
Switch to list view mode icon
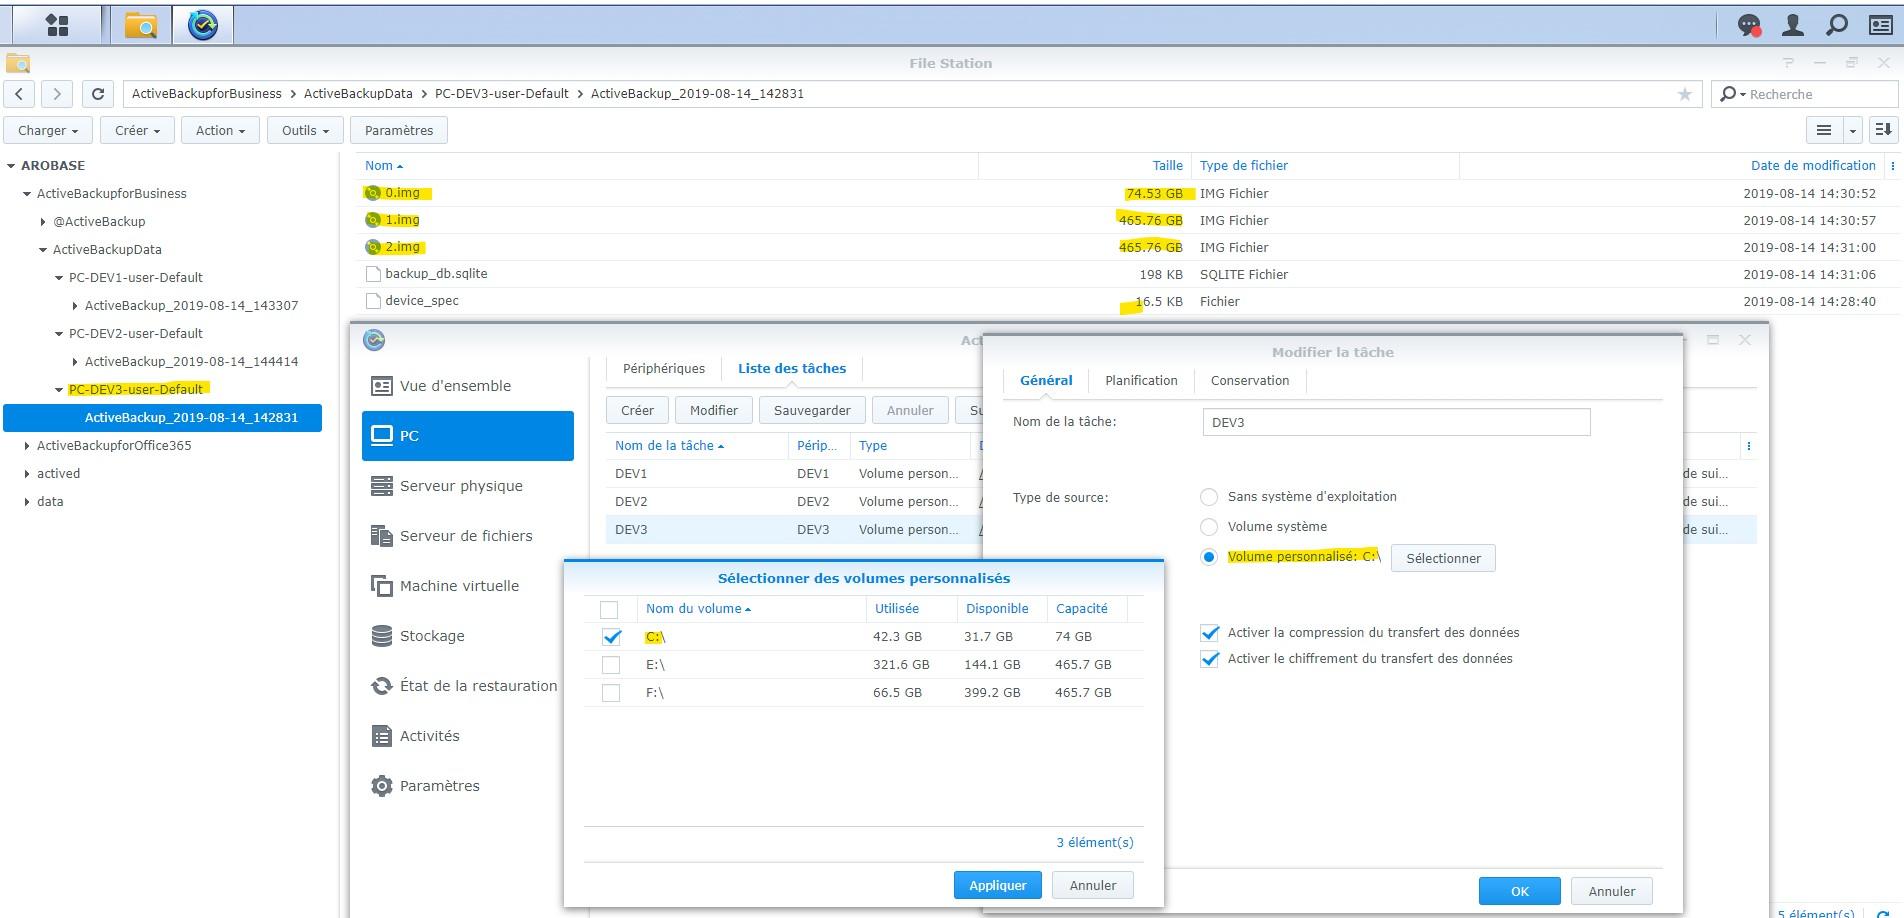(1824, 130)
